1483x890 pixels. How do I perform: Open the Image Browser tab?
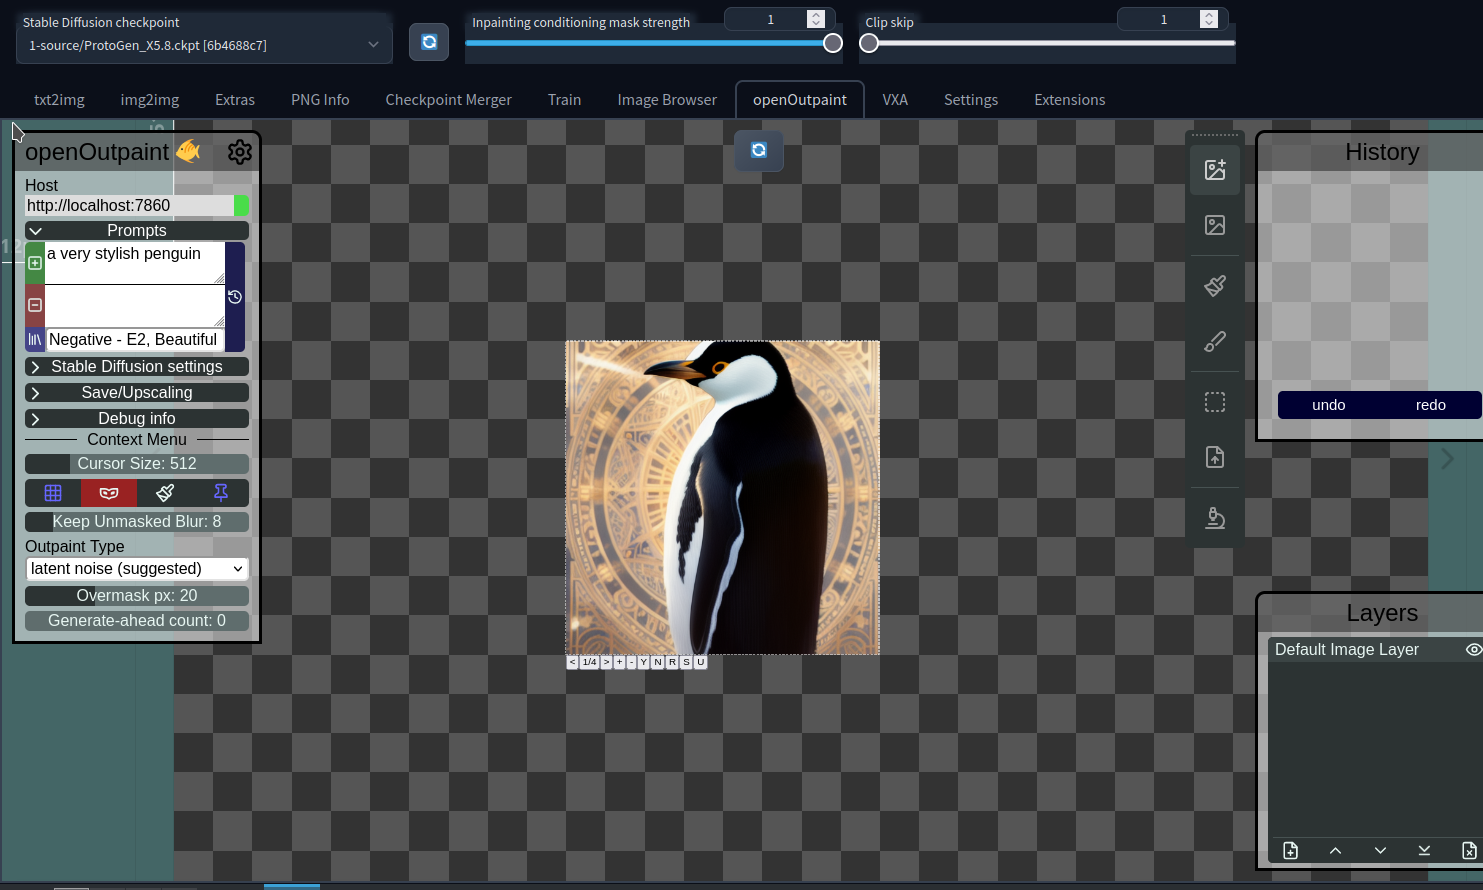pos(667,99)
